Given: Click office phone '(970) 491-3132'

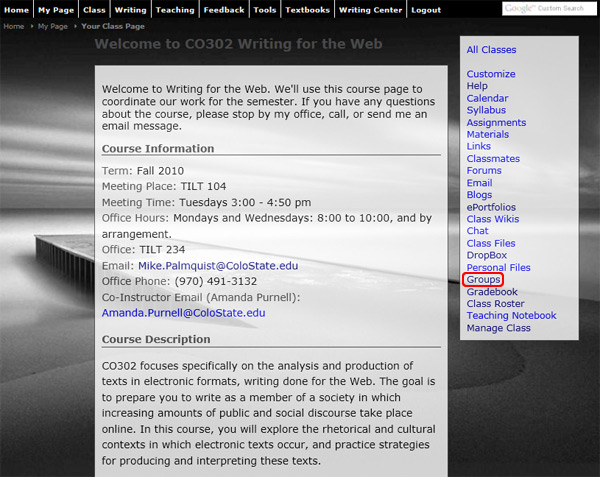Looking at the screenshot, I should point(216,281).
